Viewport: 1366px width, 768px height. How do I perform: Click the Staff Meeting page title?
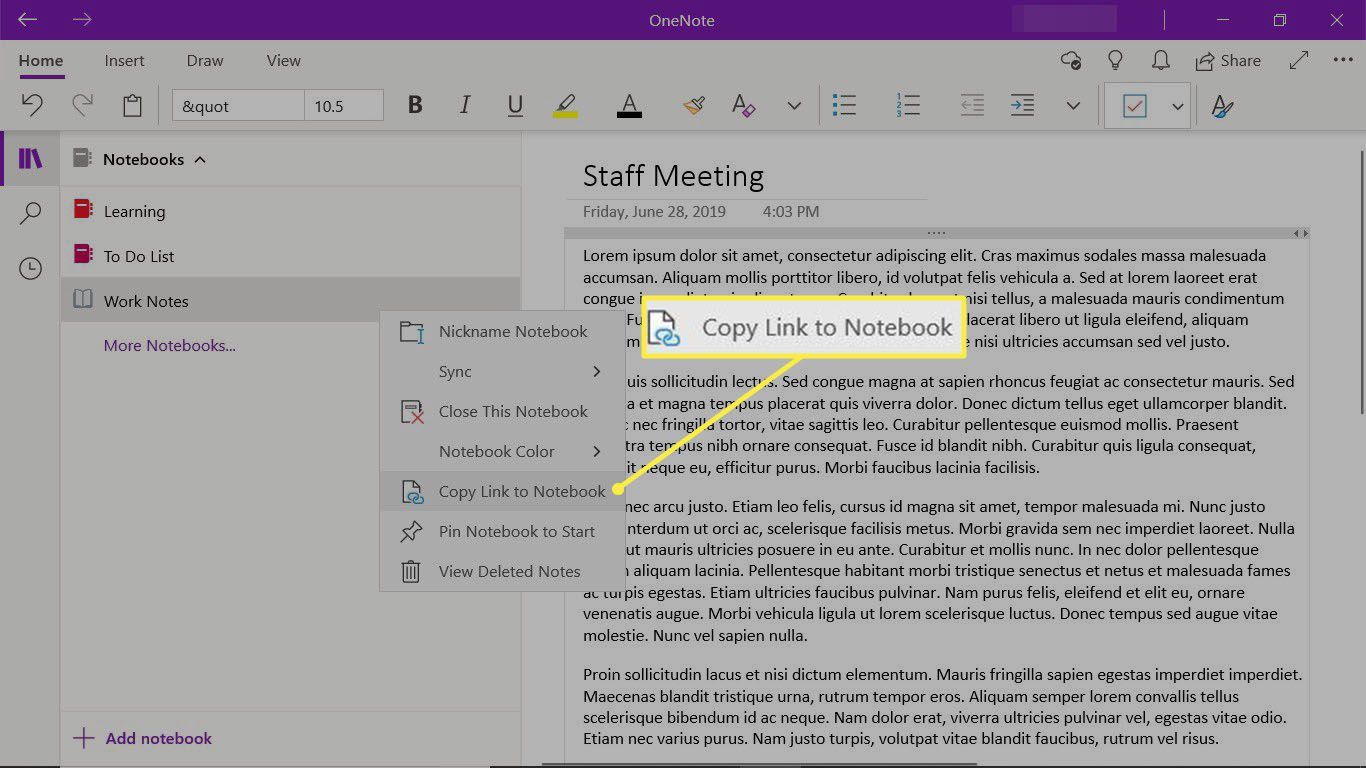[x=673, y=176]
